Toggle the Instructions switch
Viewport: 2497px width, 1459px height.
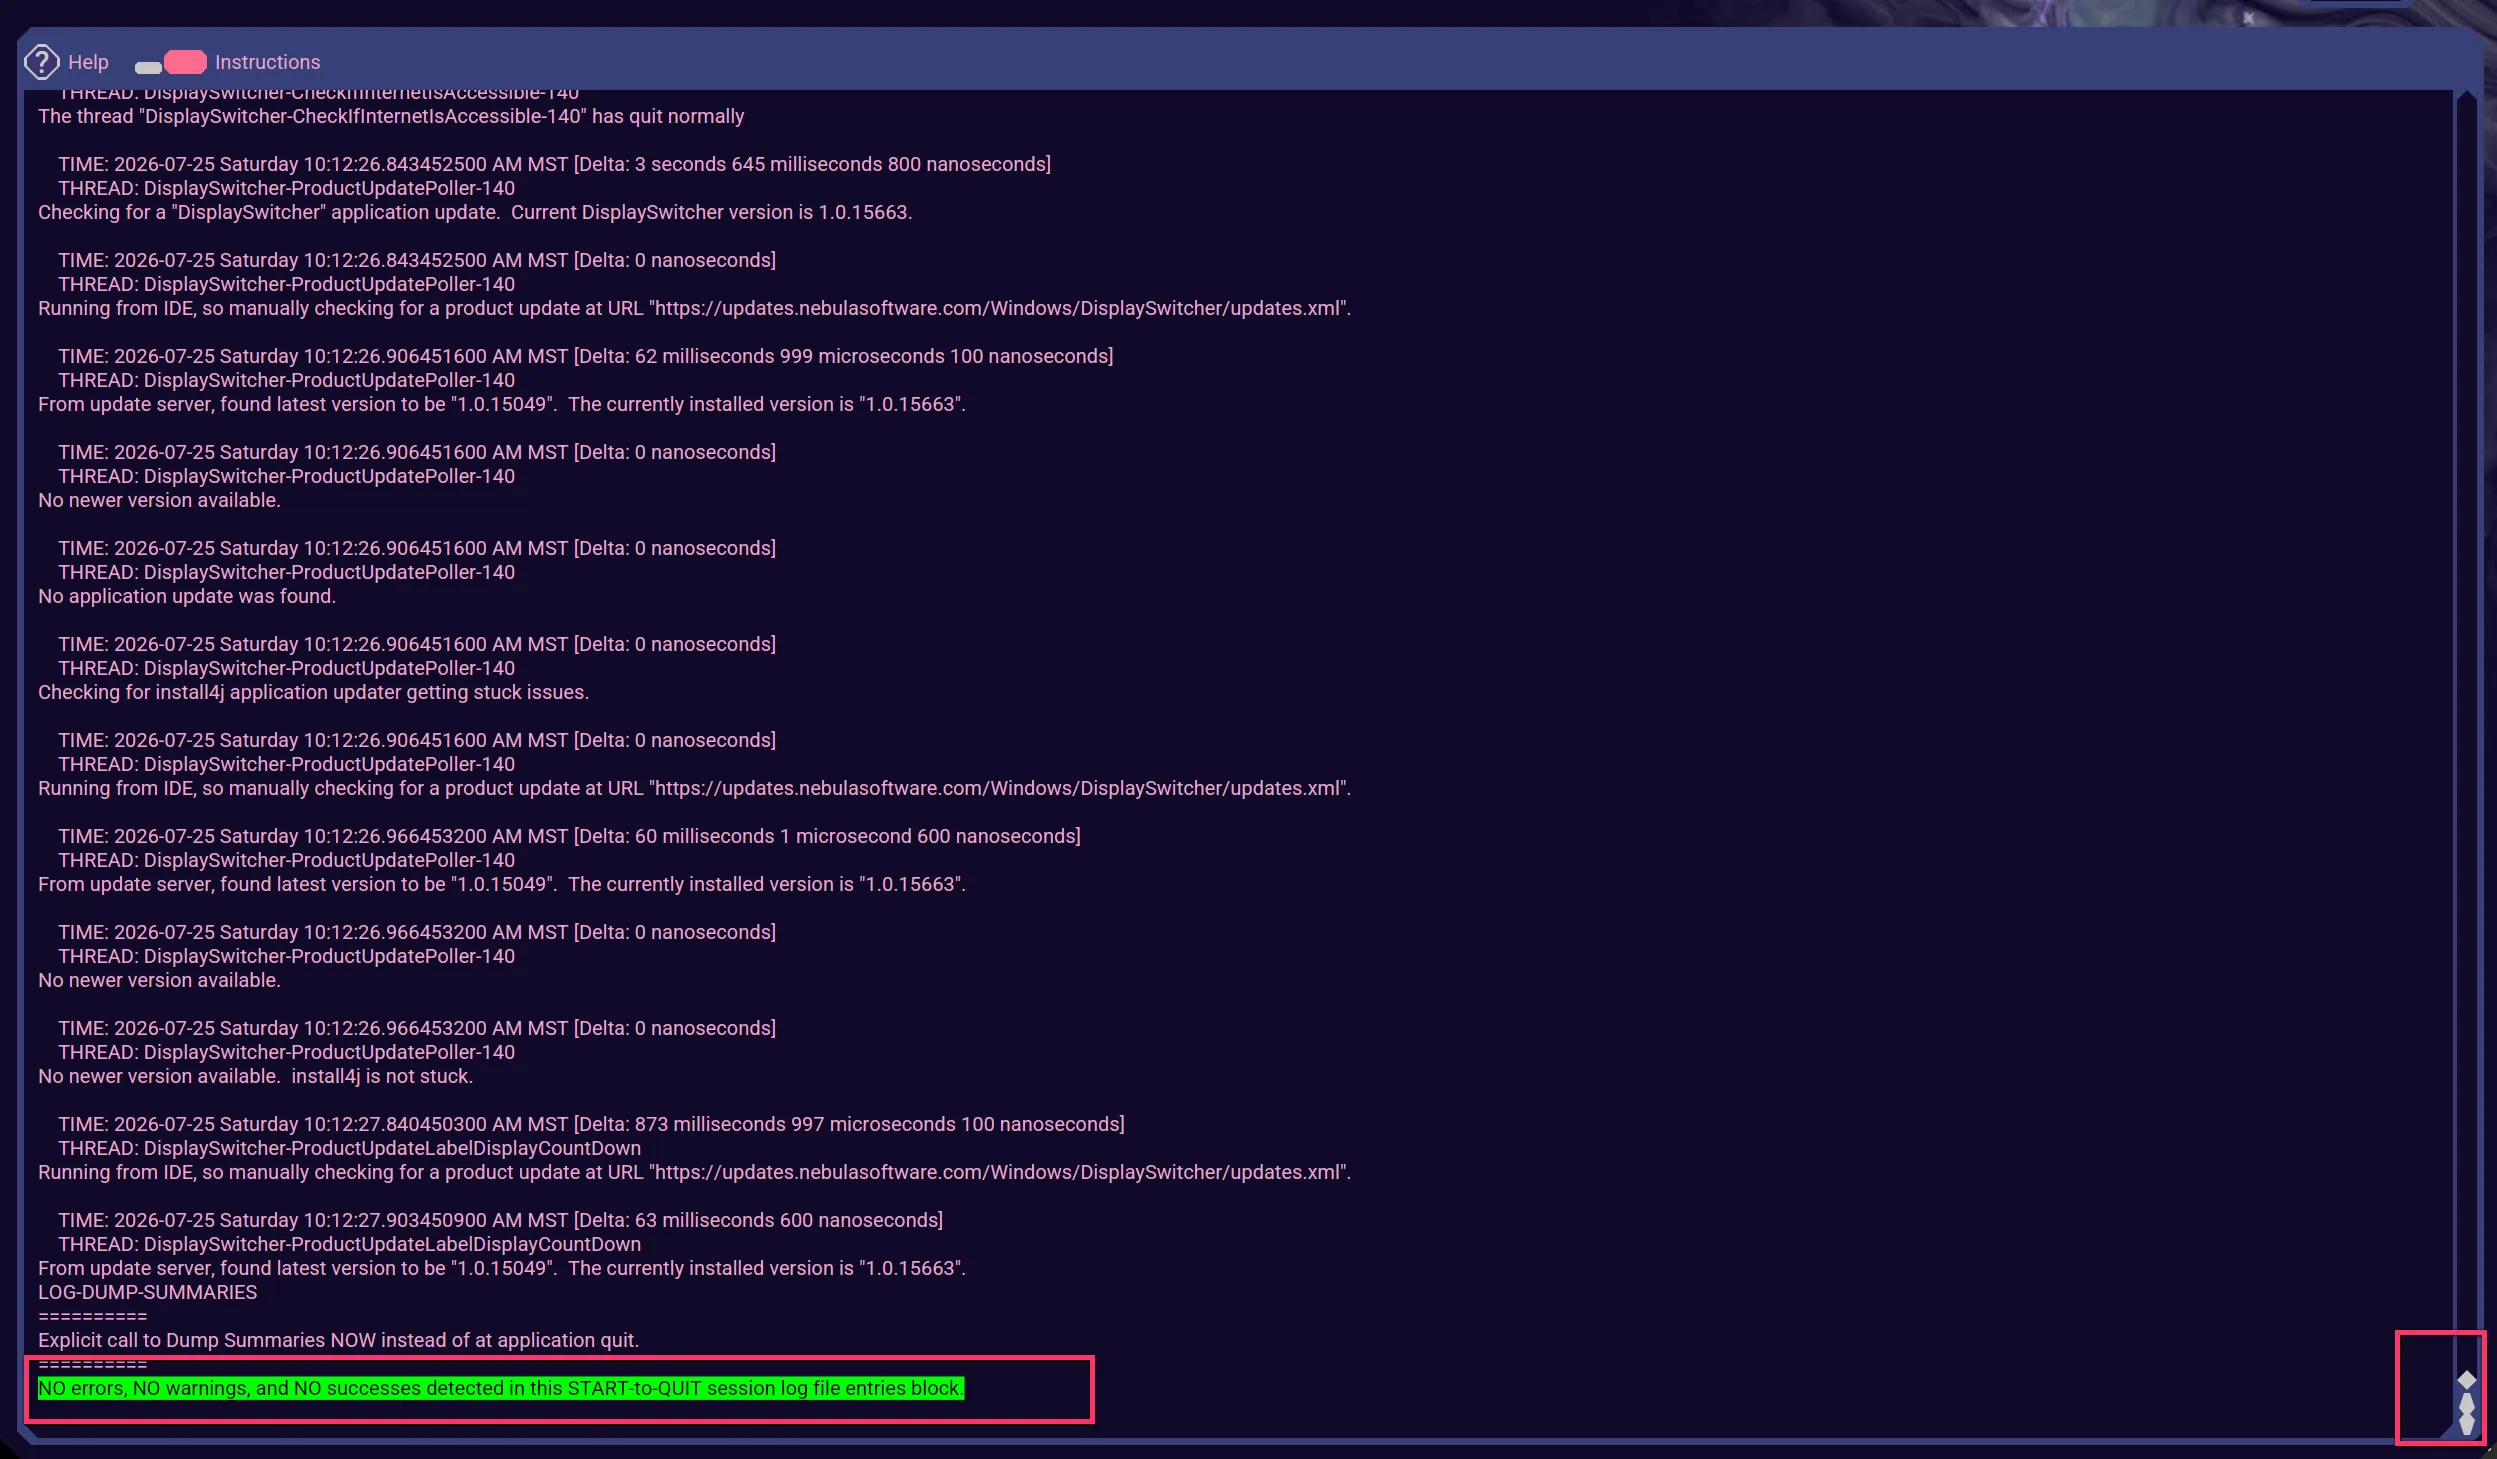pyautogui.click(x=171, y=63)
